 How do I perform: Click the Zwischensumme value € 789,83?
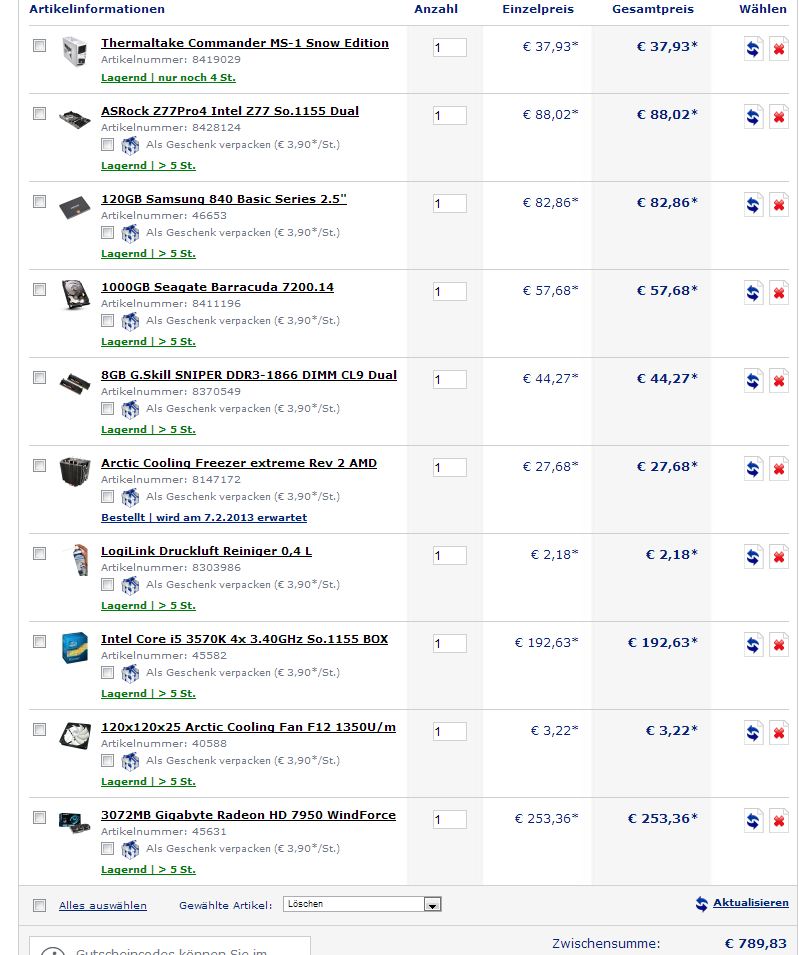(756, 944)
